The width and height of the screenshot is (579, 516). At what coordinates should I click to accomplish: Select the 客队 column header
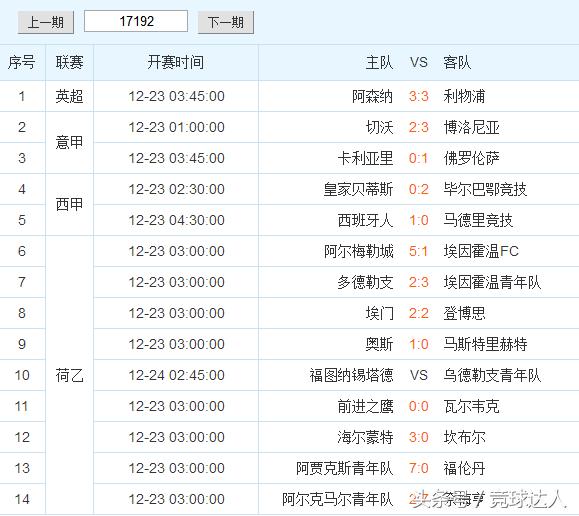coord(457,62)
